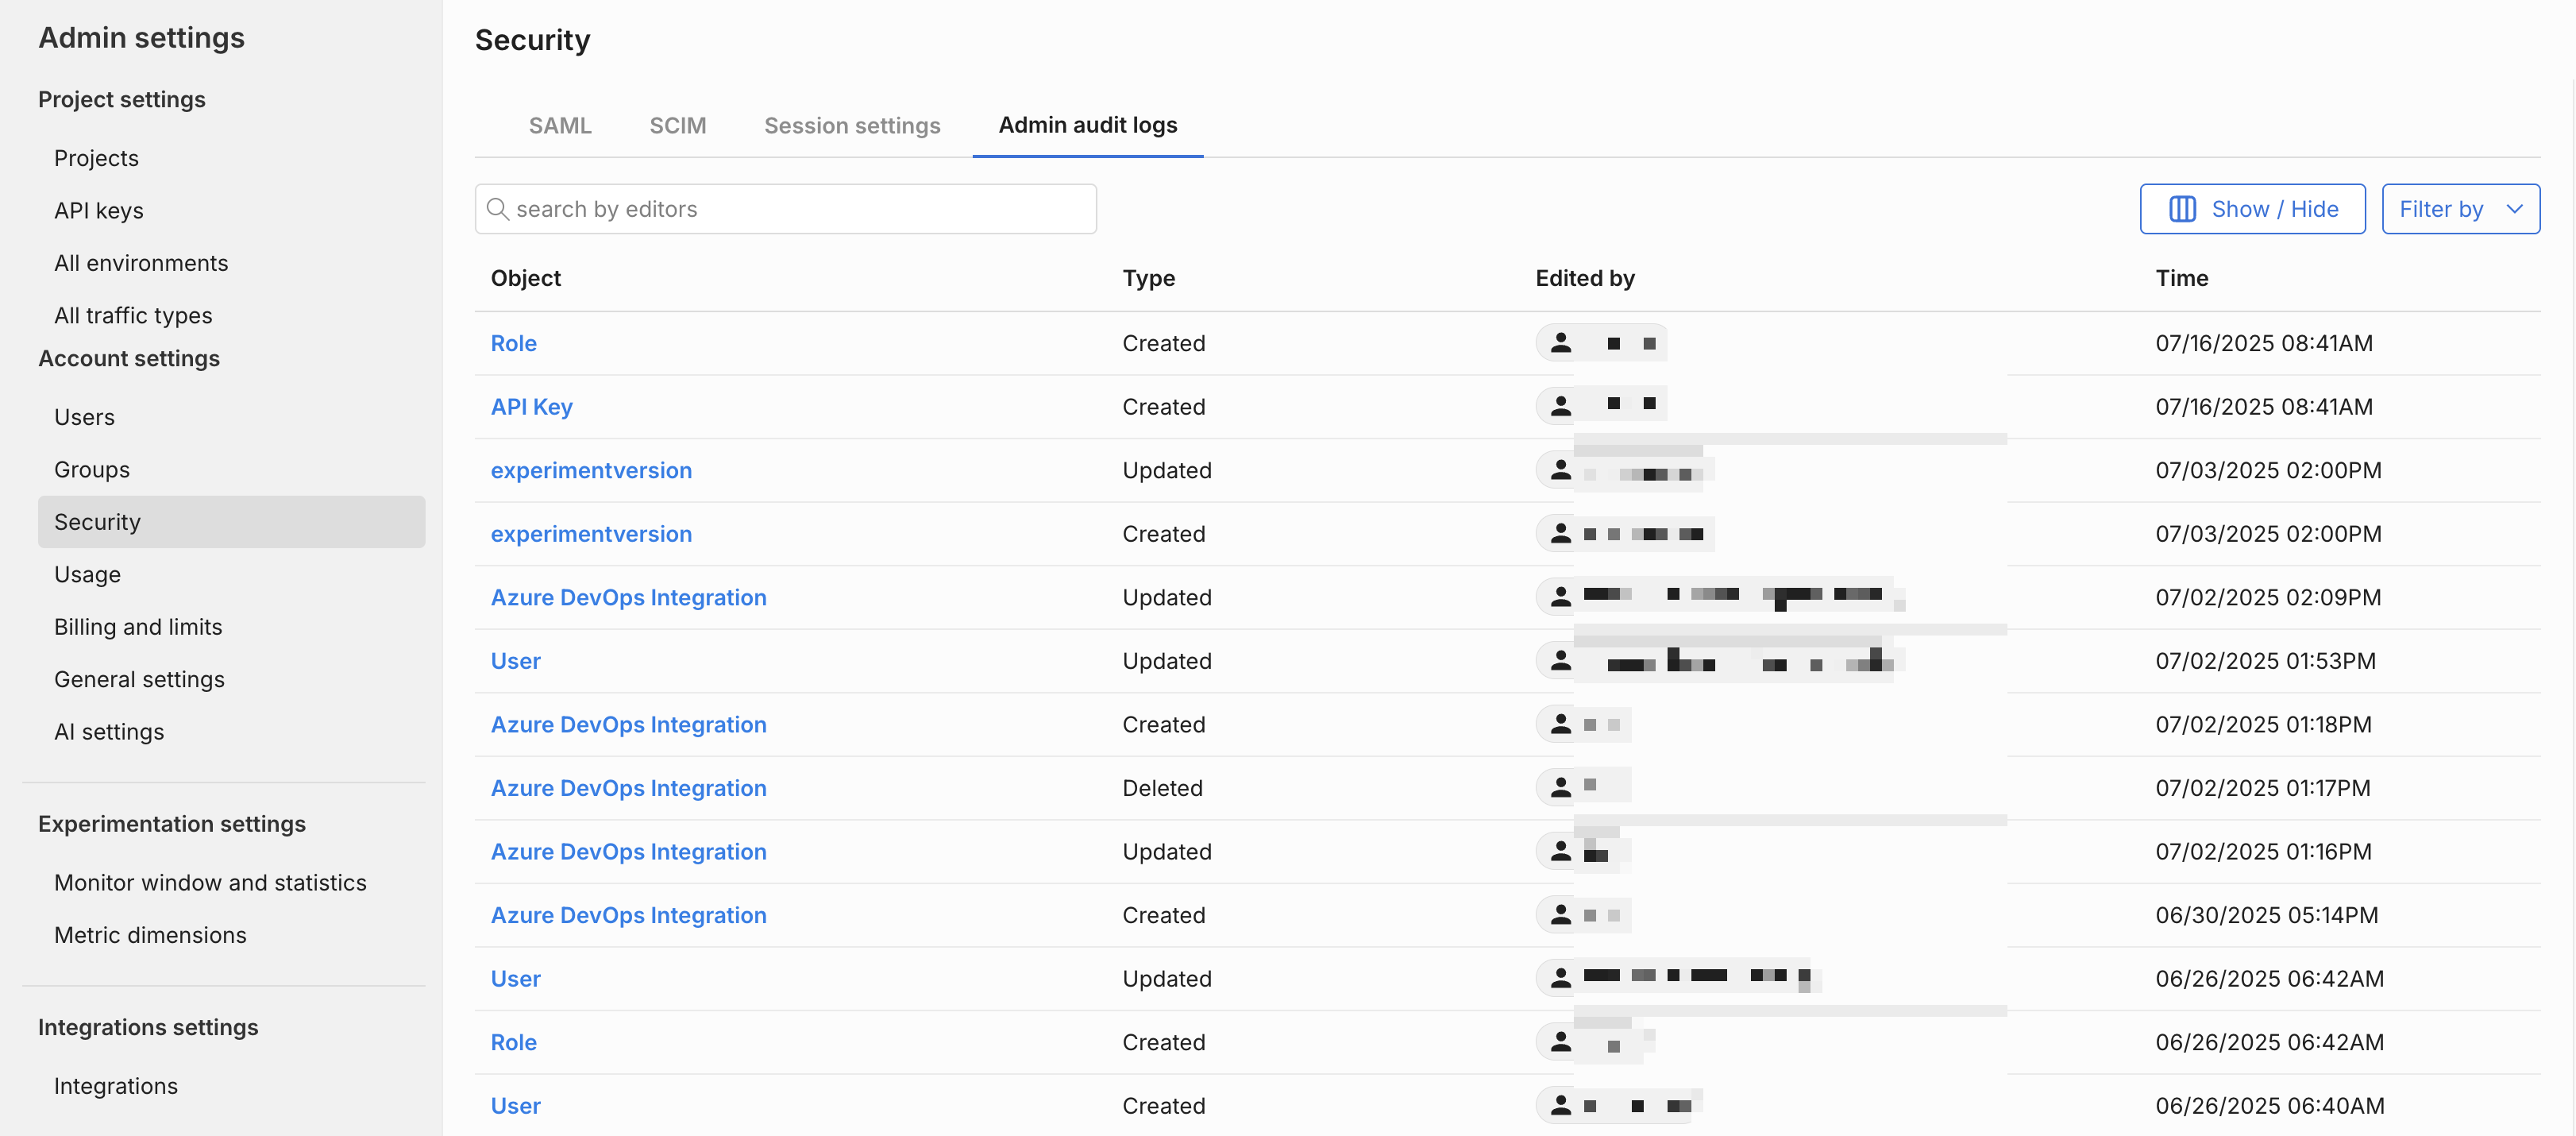Open the Deleted Azure DevOps Integration entry

click(628, 788)
